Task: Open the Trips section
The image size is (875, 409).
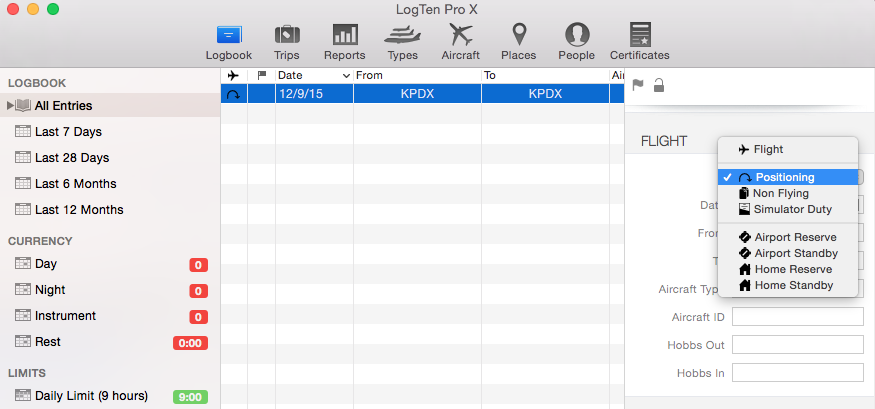Action: (287, 42)
